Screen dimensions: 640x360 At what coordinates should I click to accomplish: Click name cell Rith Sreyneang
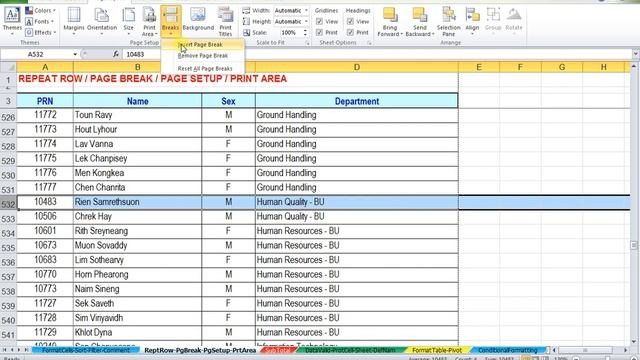pyautogui.click(x=138, y=231)
